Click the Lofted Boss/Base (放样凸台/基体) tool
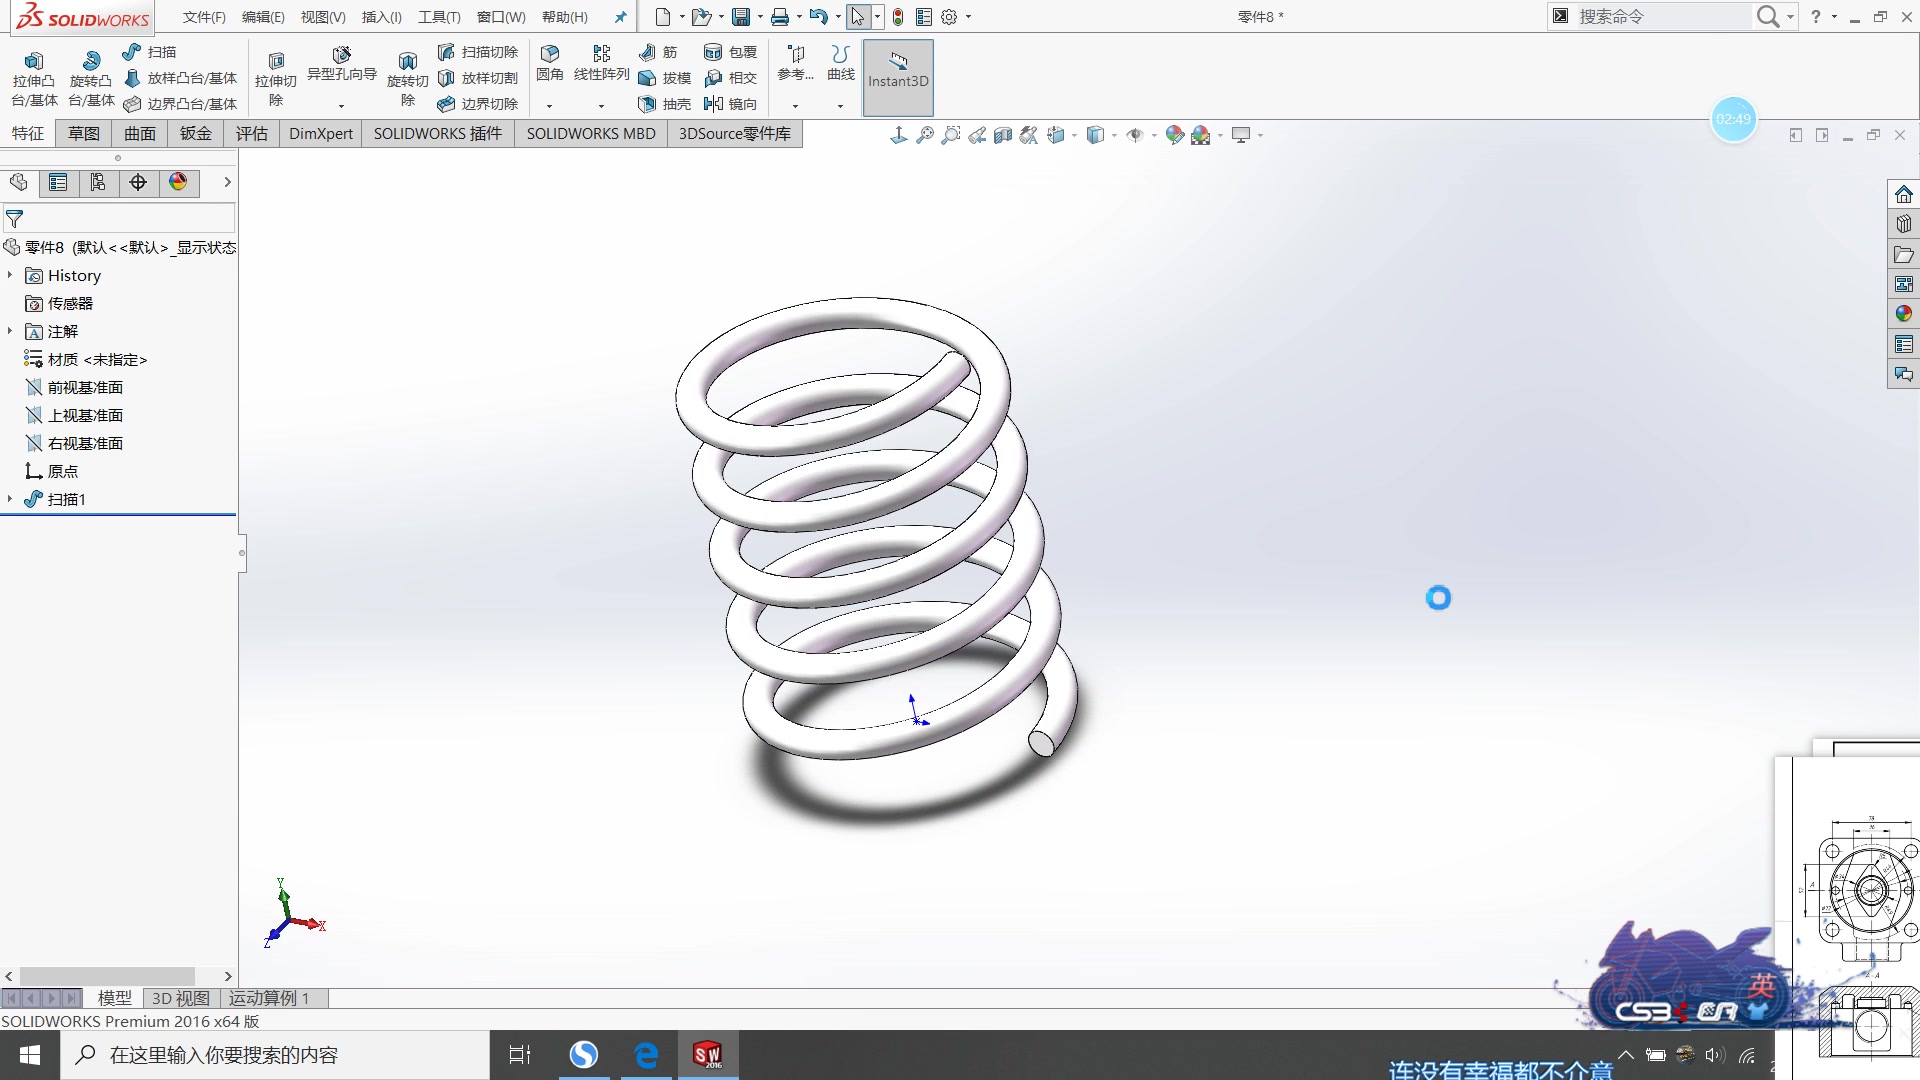 [x=180, y=78]
